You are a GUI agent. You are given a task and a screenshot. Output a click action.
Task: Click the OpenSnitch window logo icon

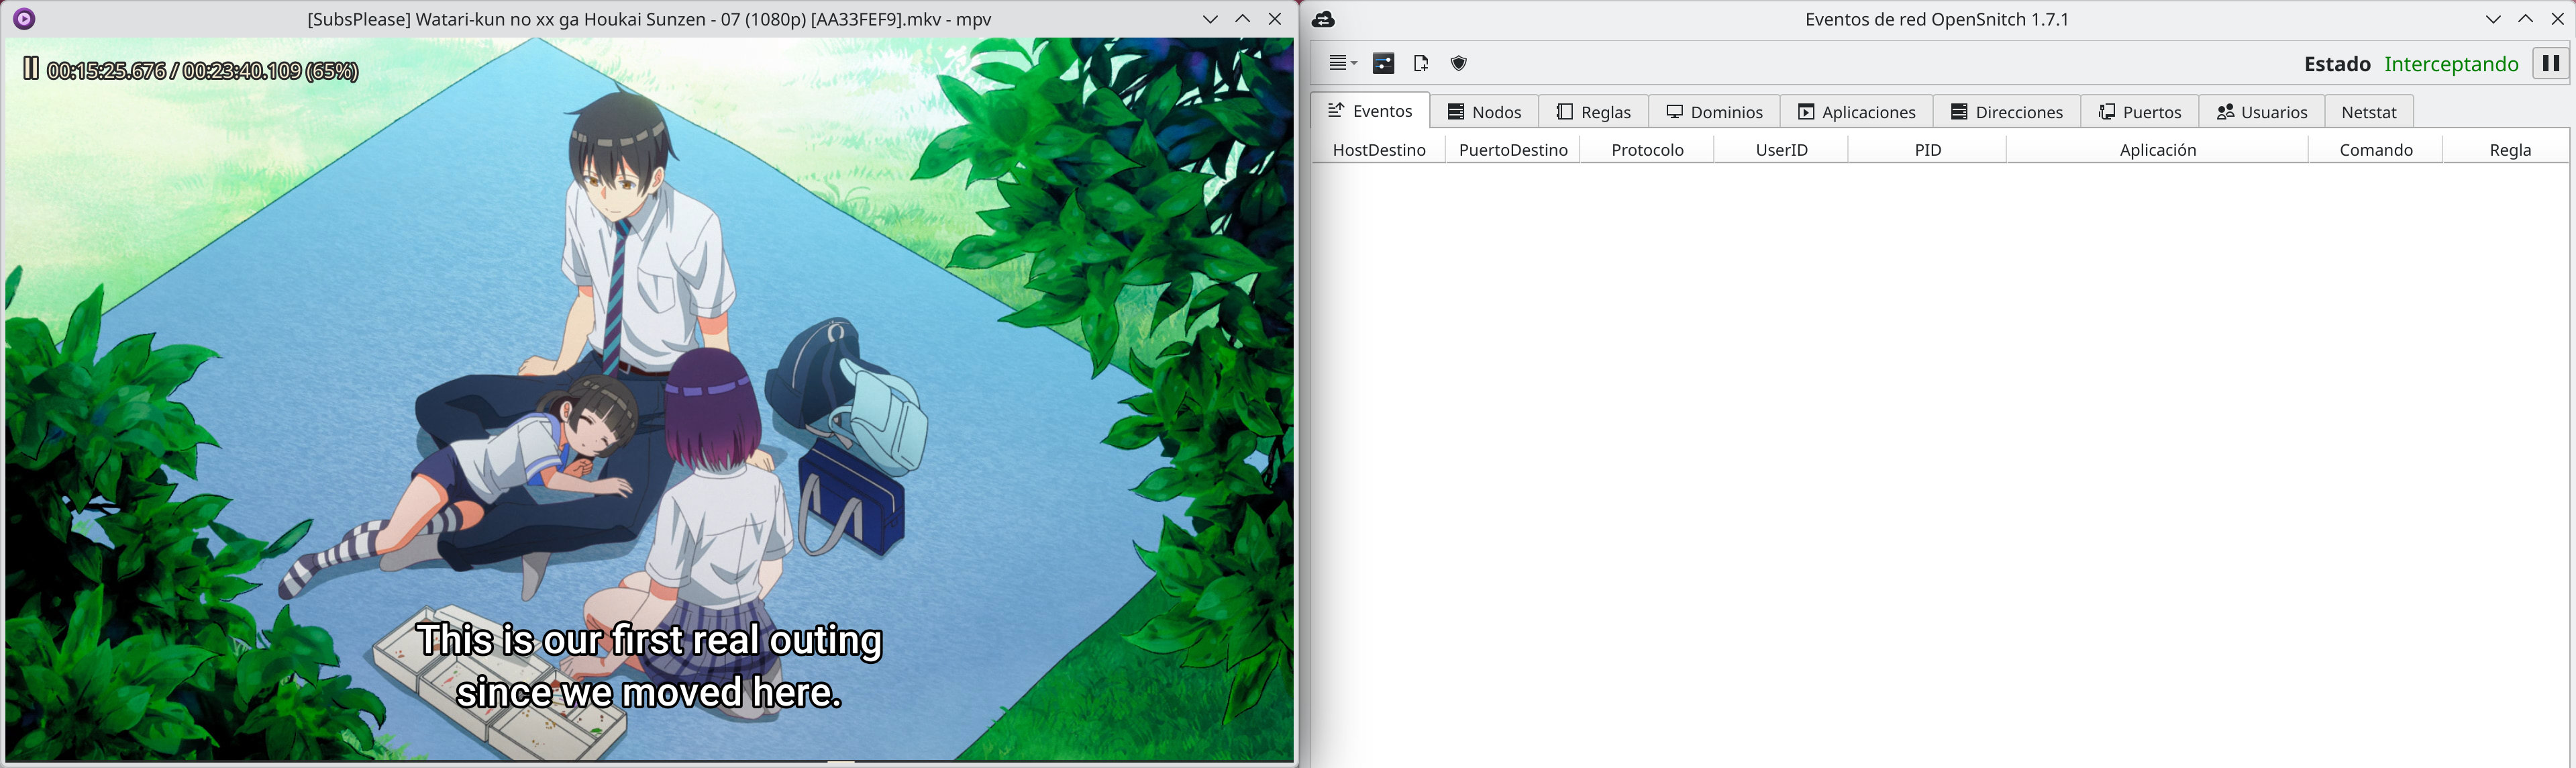(x=1323, y=19)
